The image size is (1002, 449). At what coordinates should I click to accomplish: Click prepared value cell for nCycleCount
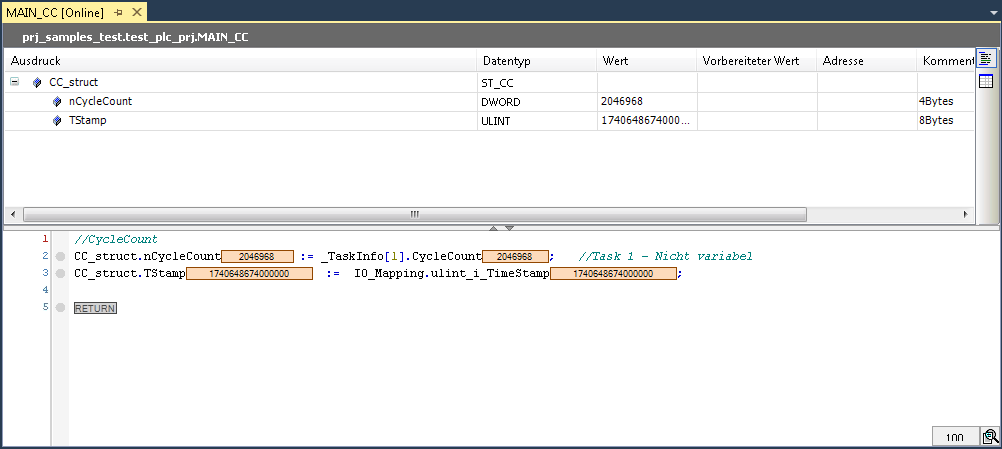[x=757, y=102]
